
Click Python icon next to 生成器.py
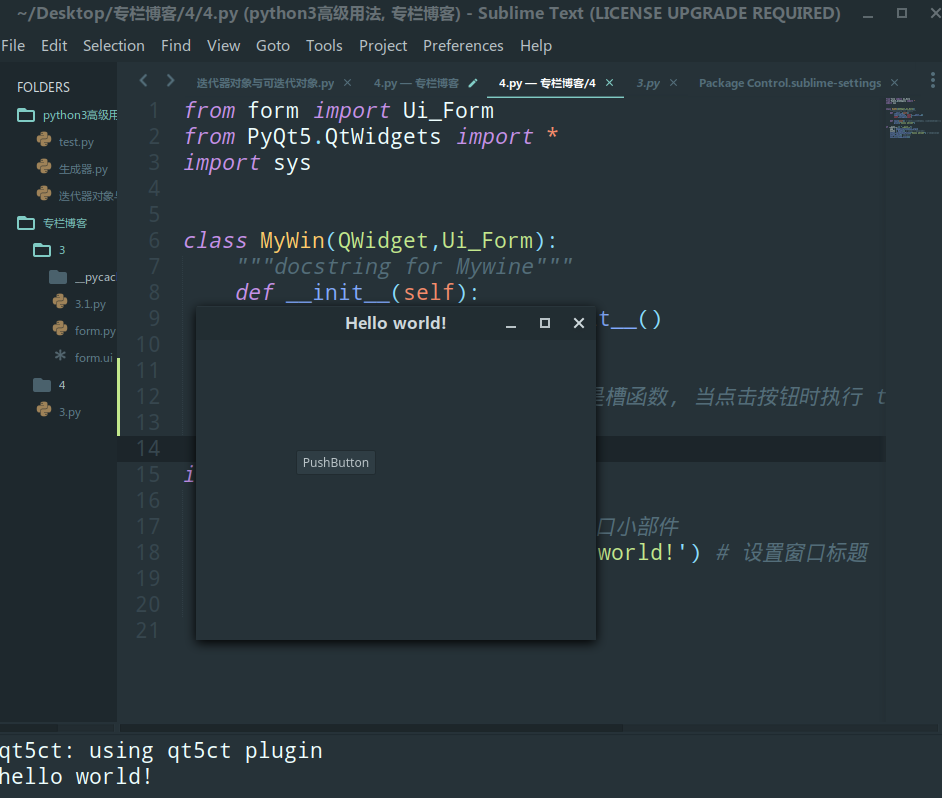44,166
